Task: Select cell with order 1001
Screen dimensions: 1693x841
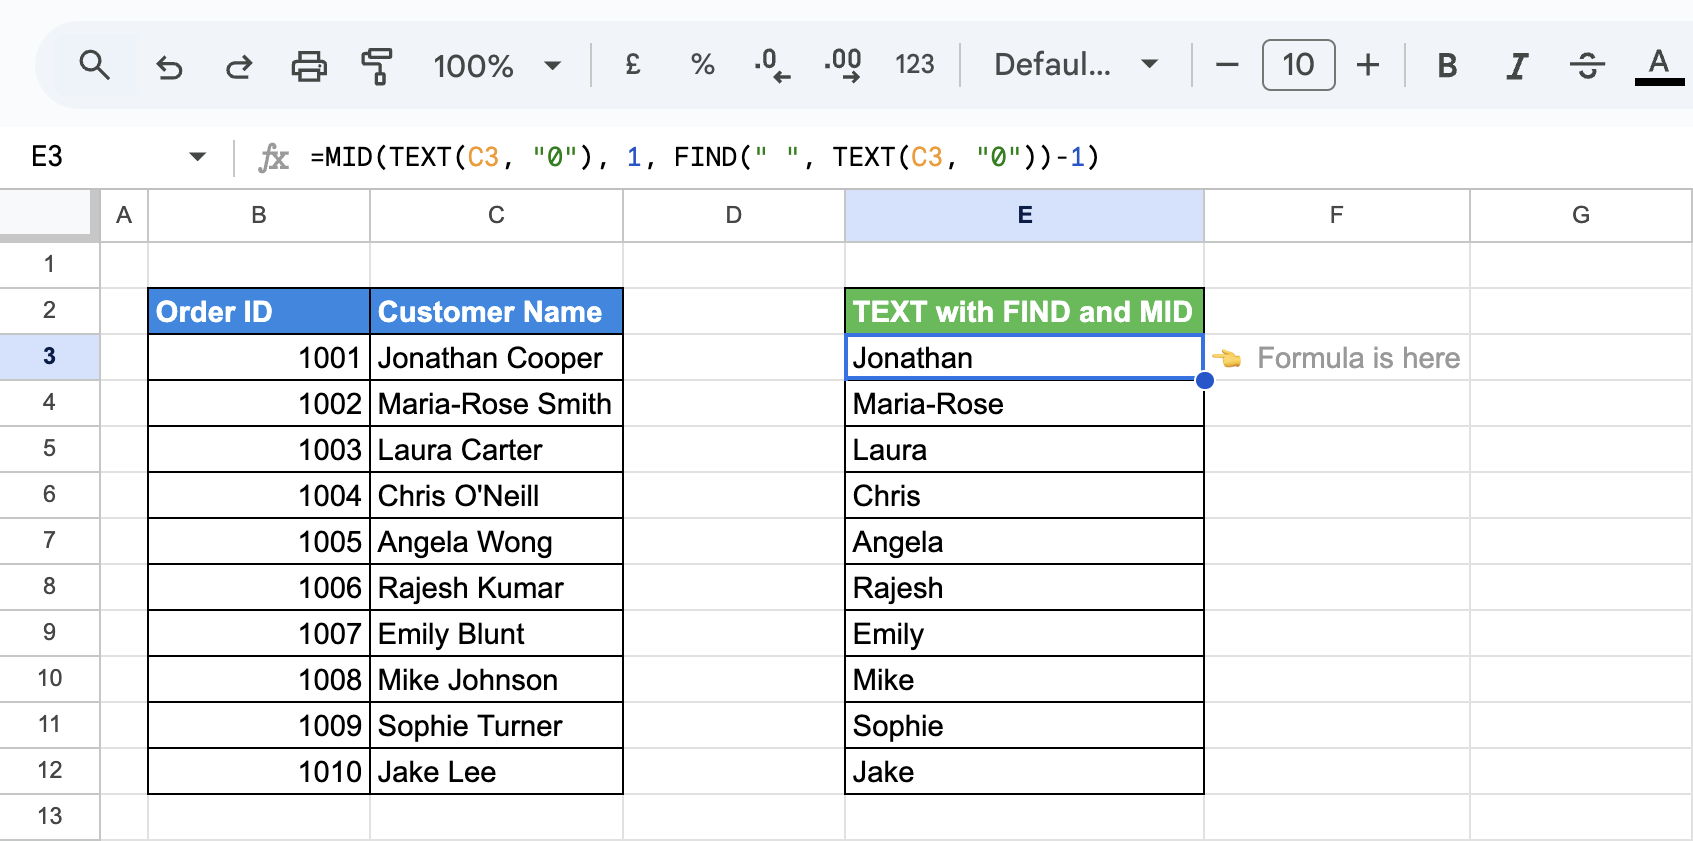Action: pos(259,357)
